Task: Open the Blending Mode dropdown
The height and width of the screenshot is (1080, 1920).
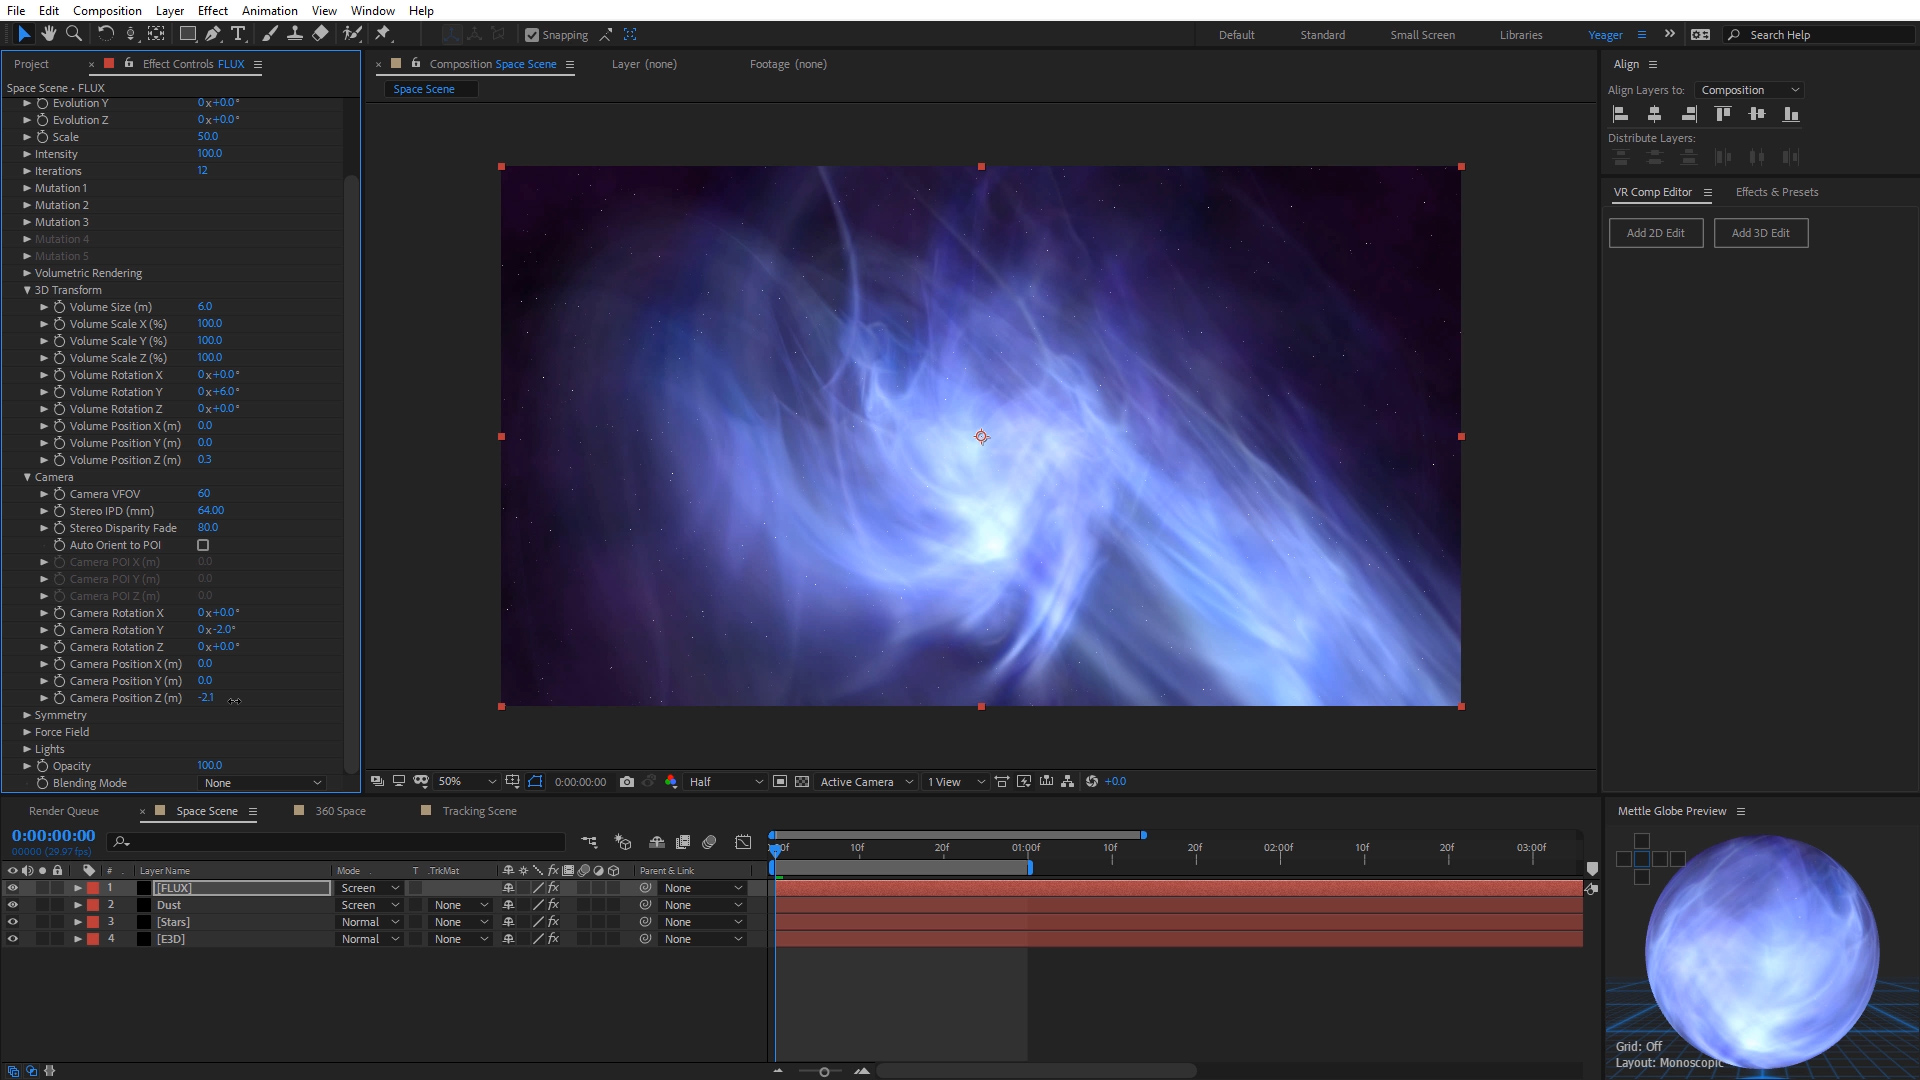Action: (262, 783)
